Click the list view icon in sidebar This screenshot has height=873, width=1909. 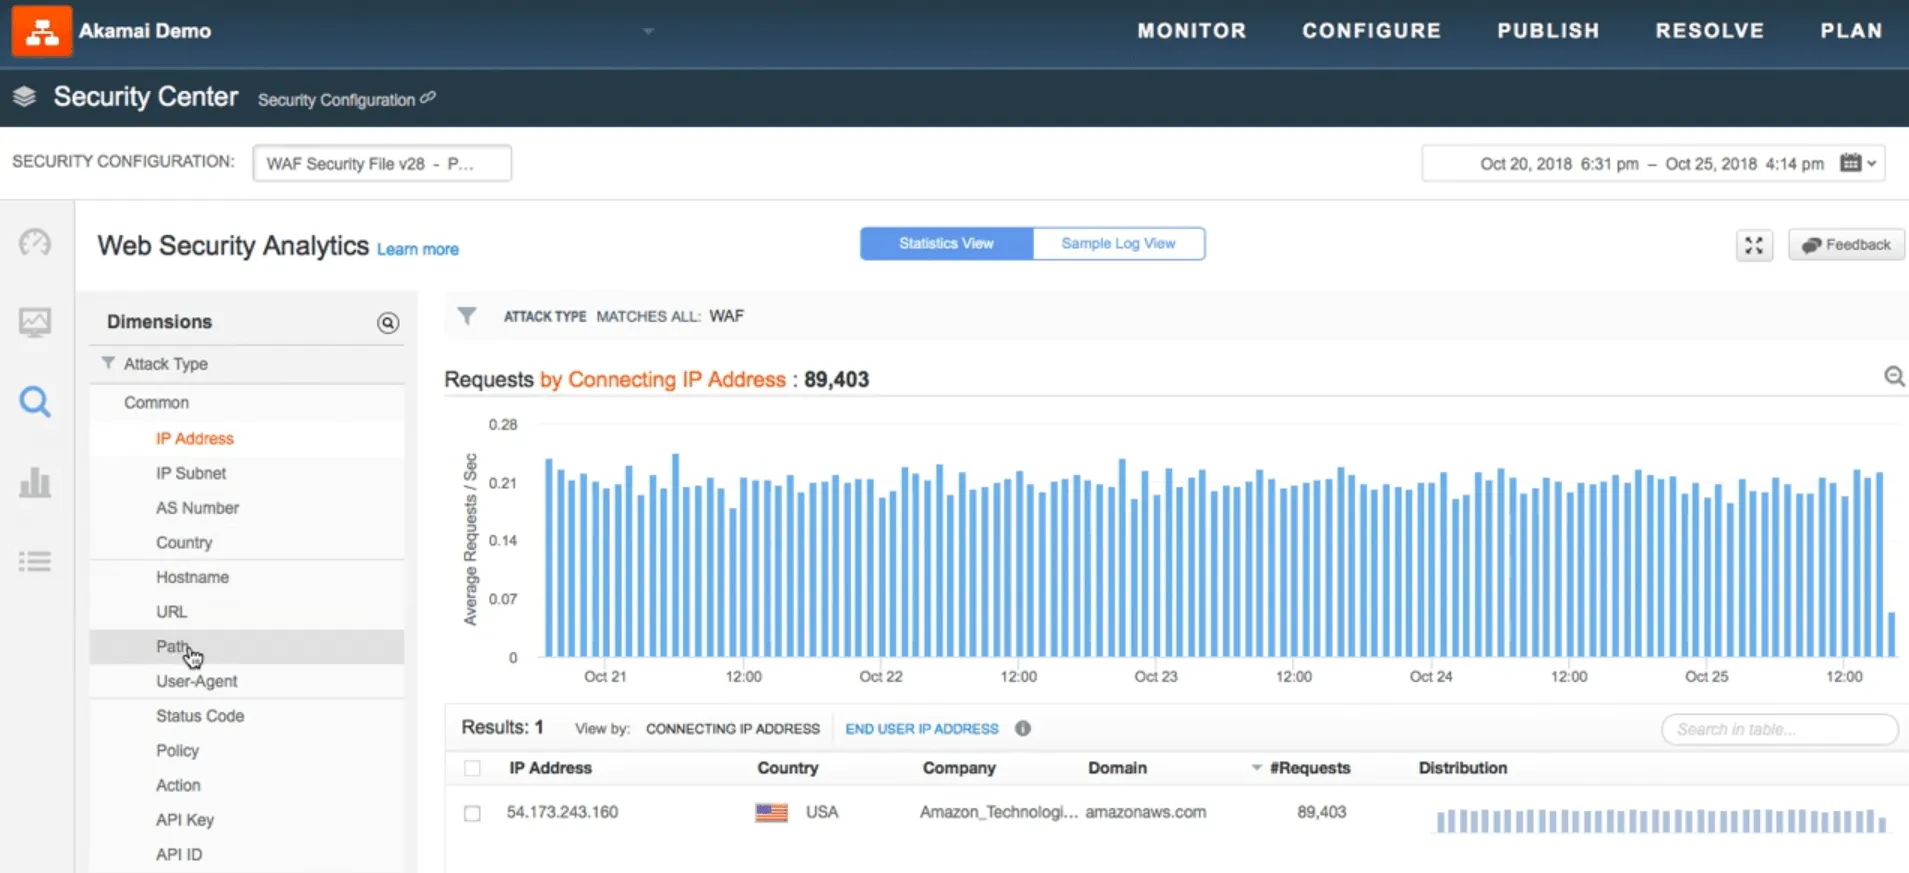pos(35,561)
